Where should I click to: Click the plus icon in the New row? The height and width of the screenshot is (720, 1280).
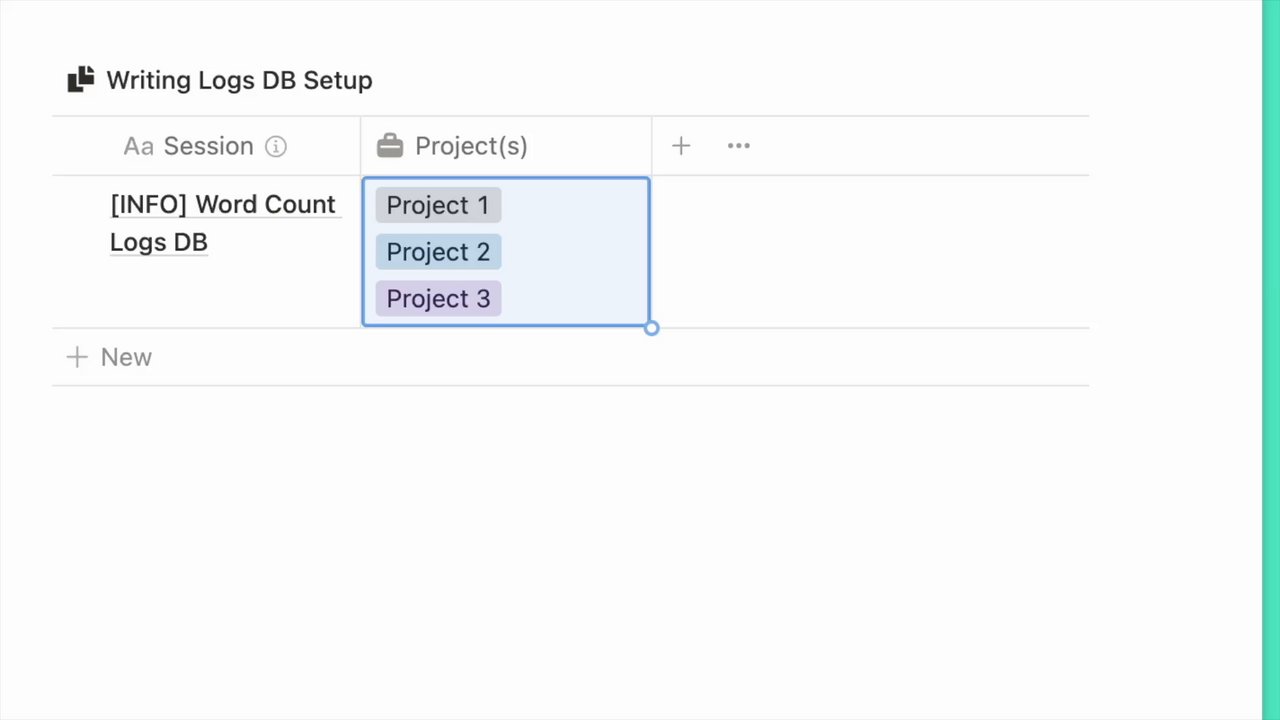click(77, 357)
